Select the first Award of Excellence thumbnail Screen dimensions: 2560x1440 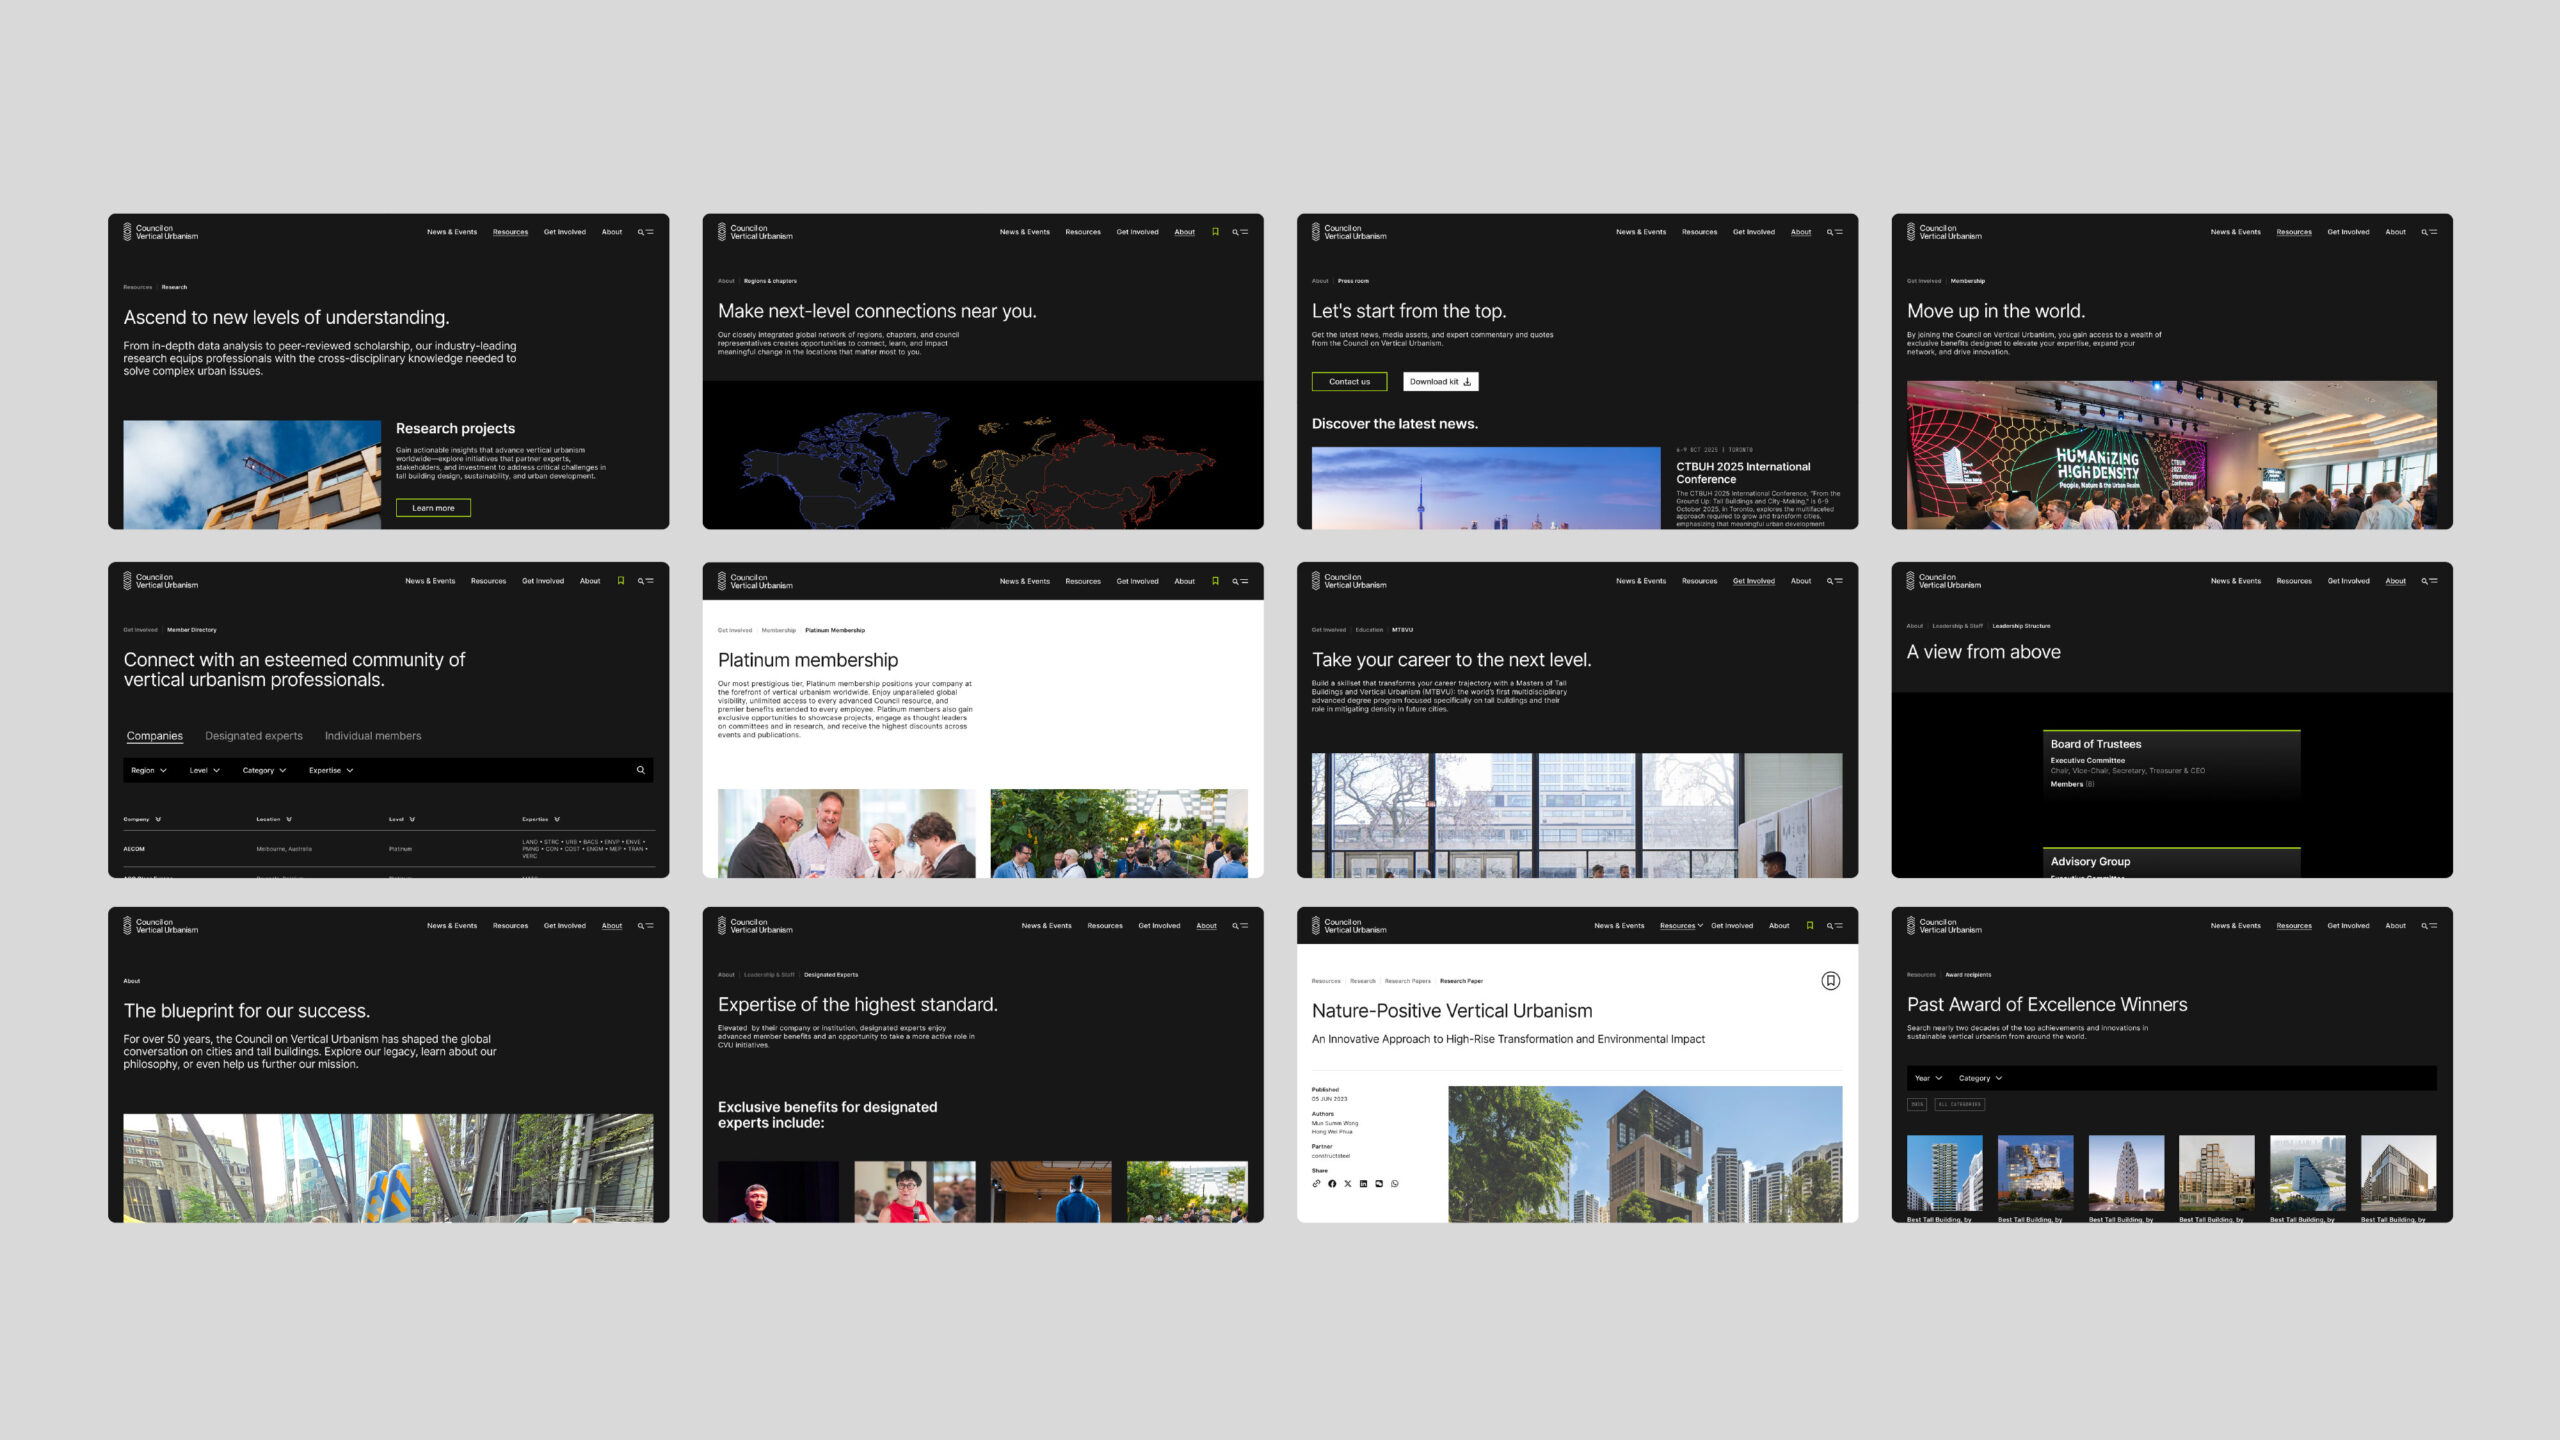click(x=1944, y=1175)
